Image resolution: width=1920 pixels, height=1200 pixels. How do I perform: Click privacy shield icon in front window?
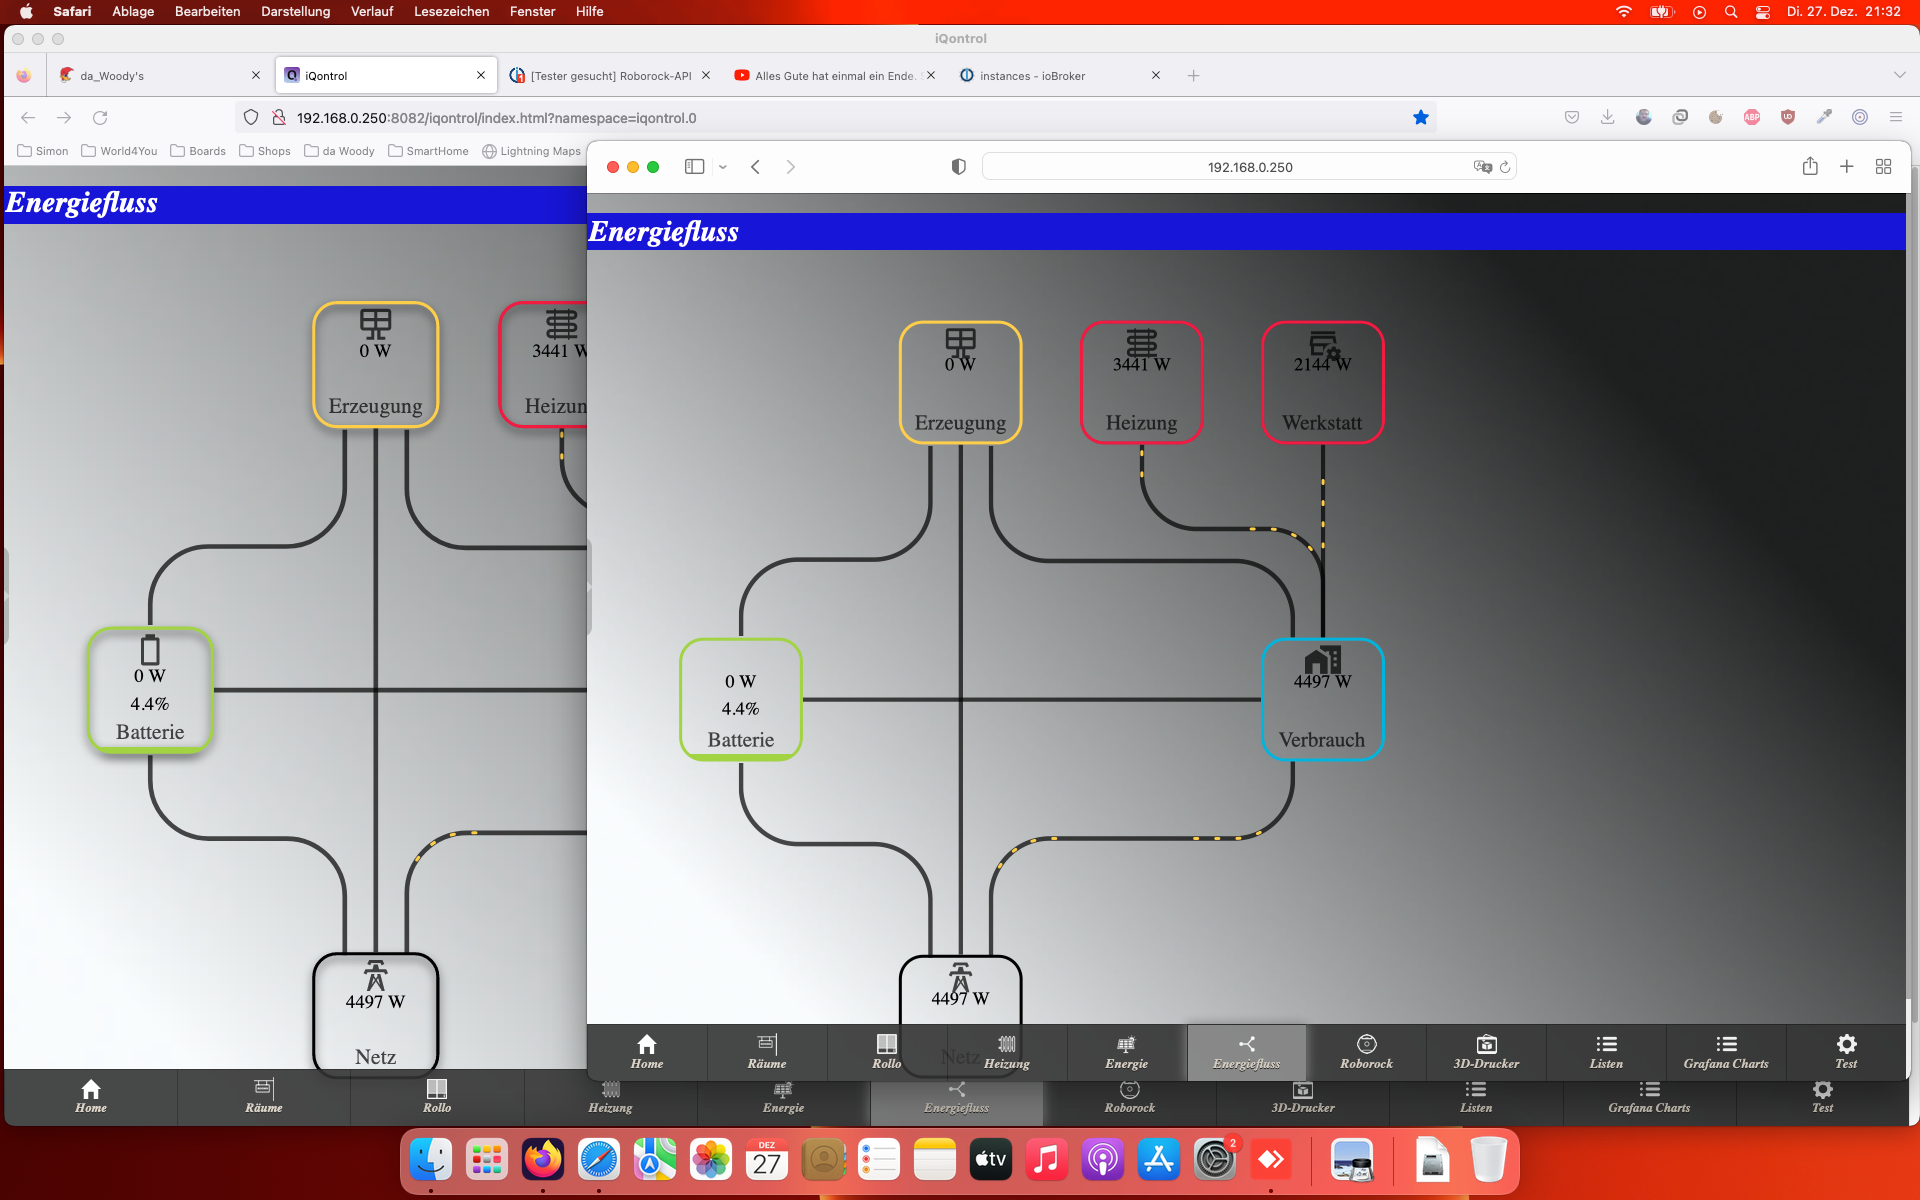(958, 167)
